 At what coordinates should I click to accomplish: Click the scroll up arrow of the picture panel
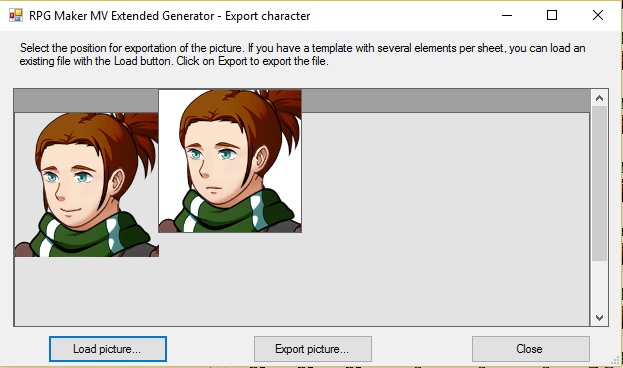coord(600,98)
